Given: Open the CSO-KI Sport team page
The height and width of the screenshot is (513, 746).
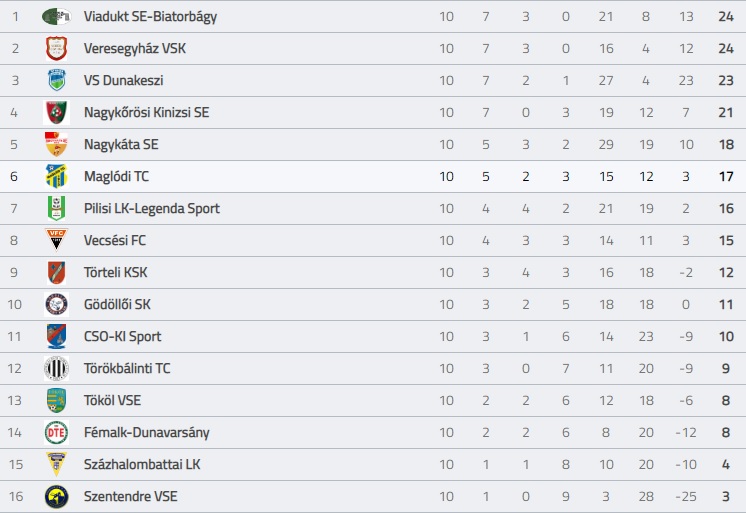Looking at the screenshot, I should [x=122, y=336].
